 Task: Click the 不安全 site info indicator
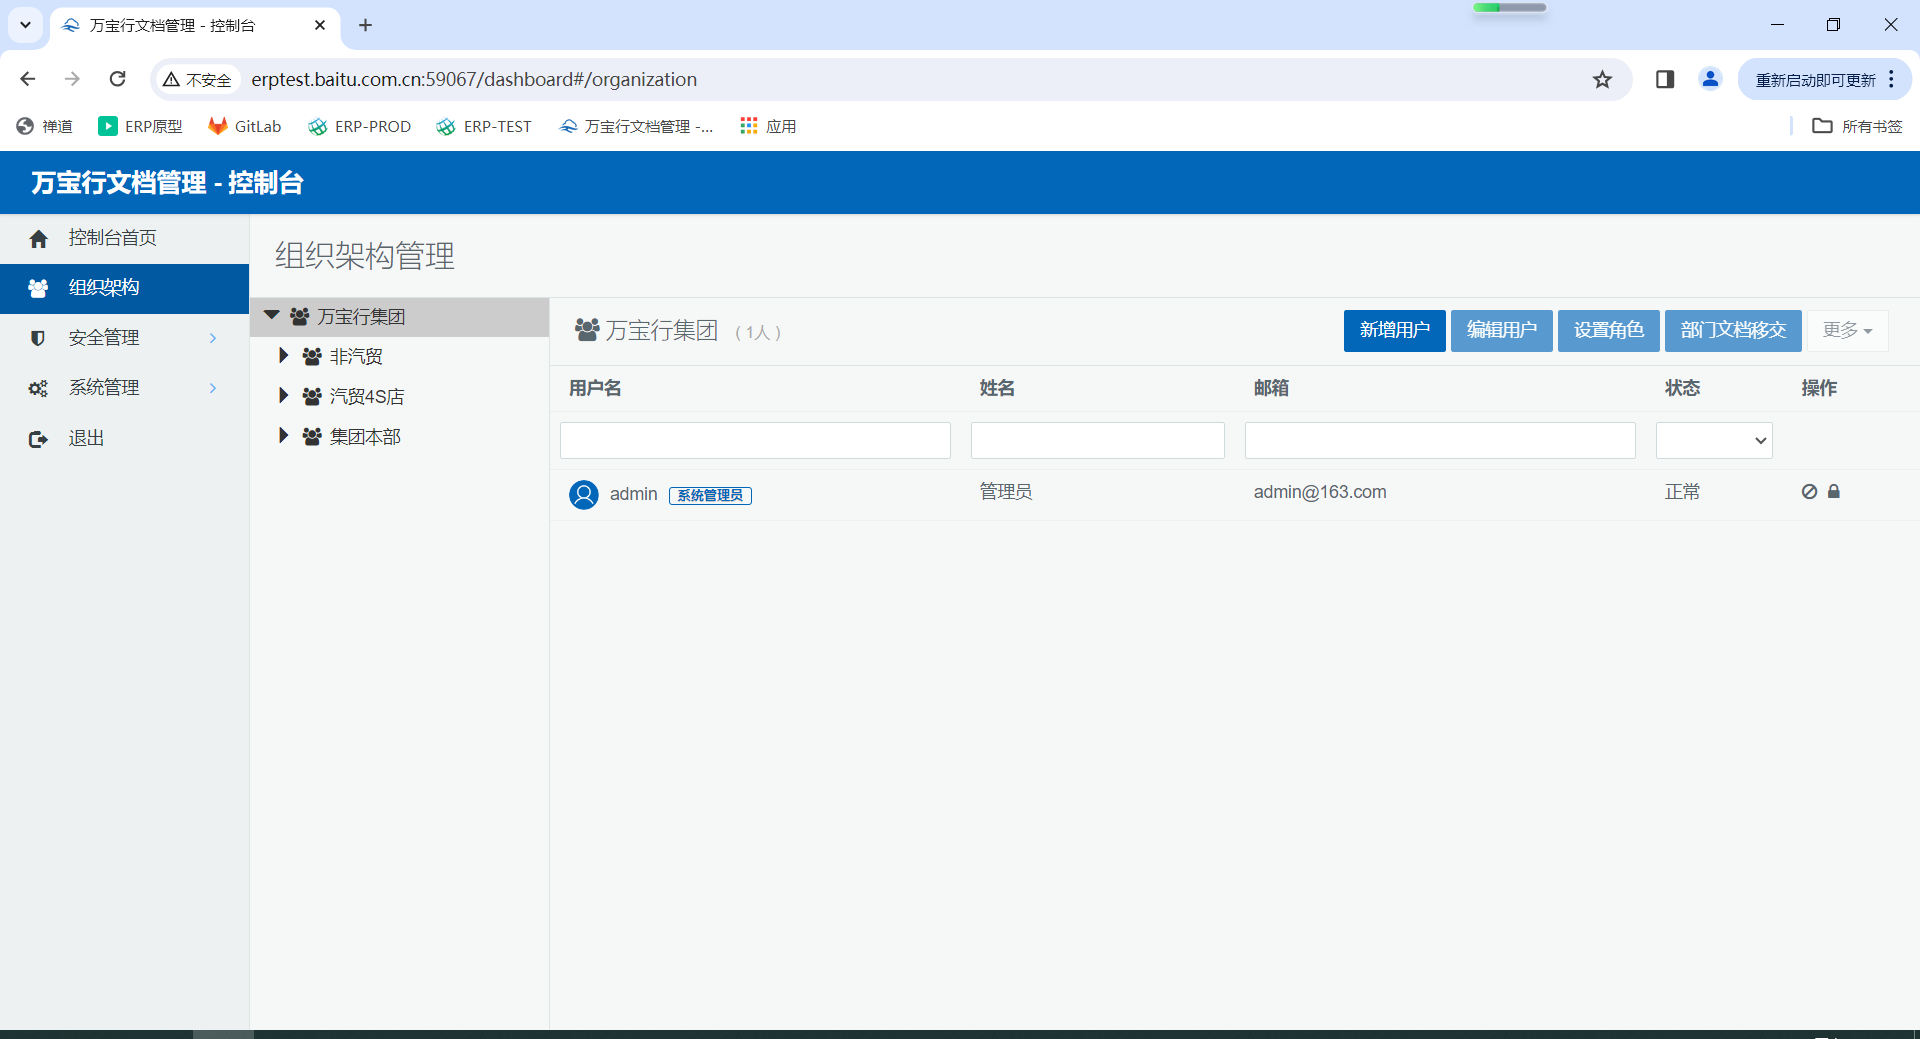click(x=198, y=80)
